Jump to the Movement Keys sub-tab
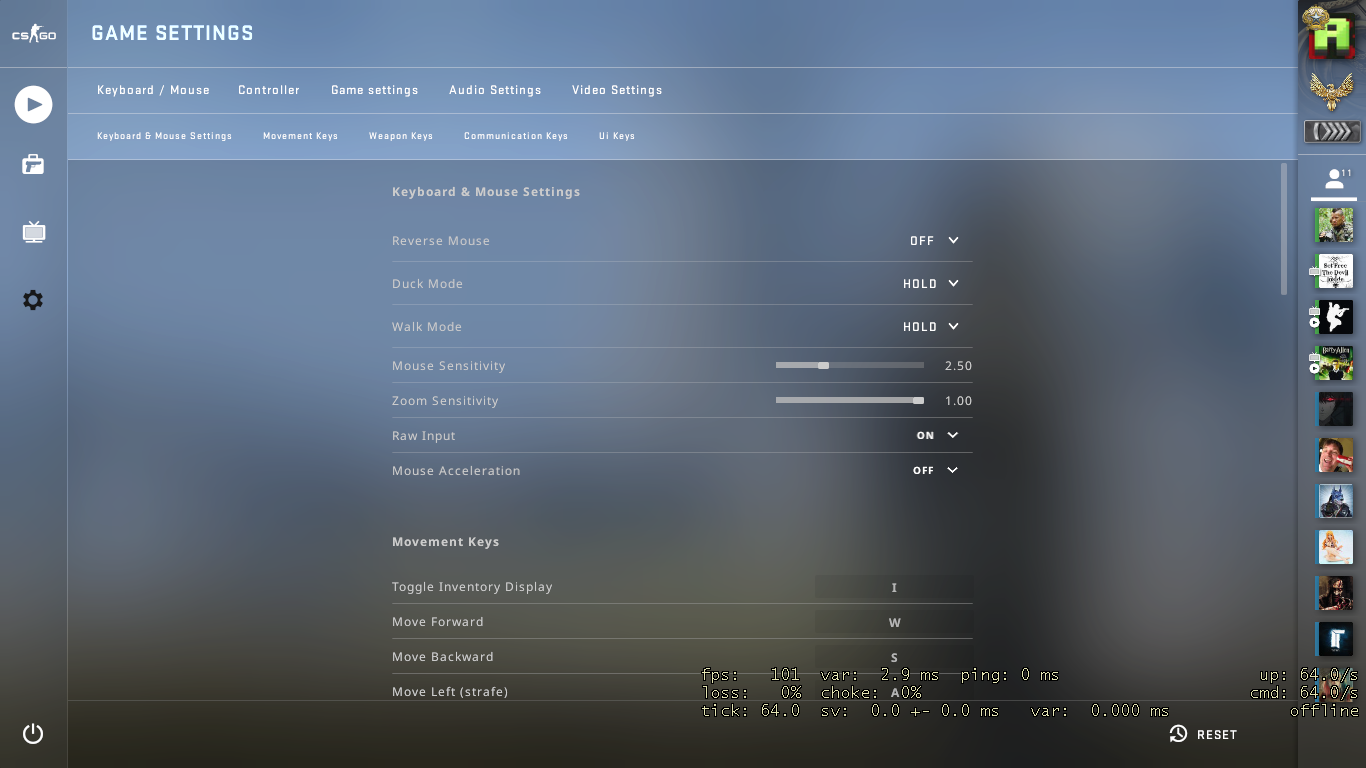Screen dimensions: 1366x768 pyautogui.click(x=300, y=136)
